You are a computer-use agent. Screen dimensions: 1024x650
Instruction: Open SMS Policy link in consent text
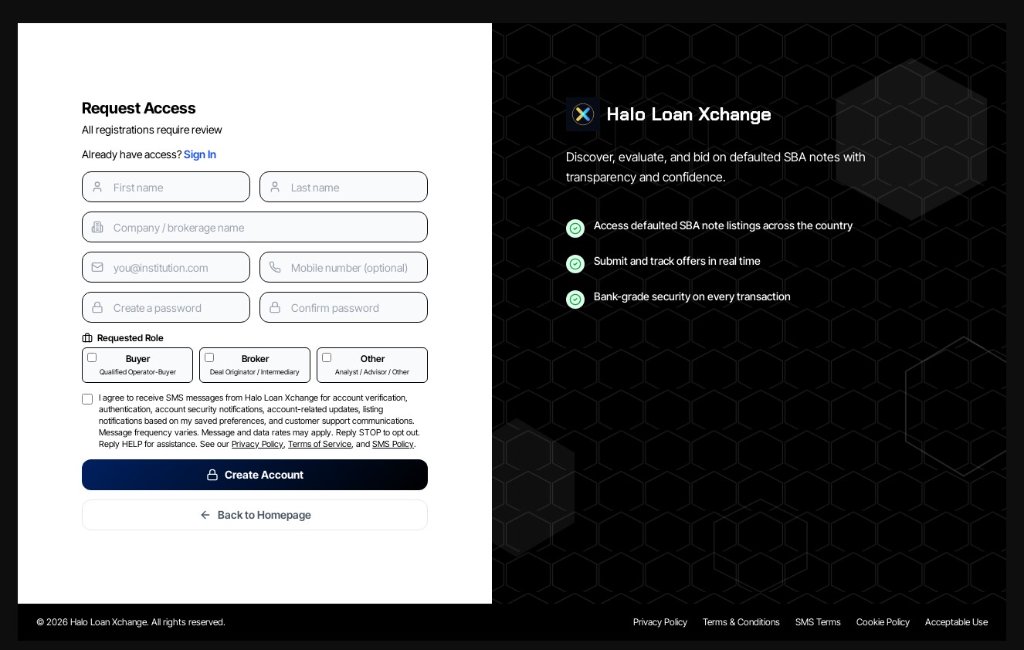coord(392,444)
